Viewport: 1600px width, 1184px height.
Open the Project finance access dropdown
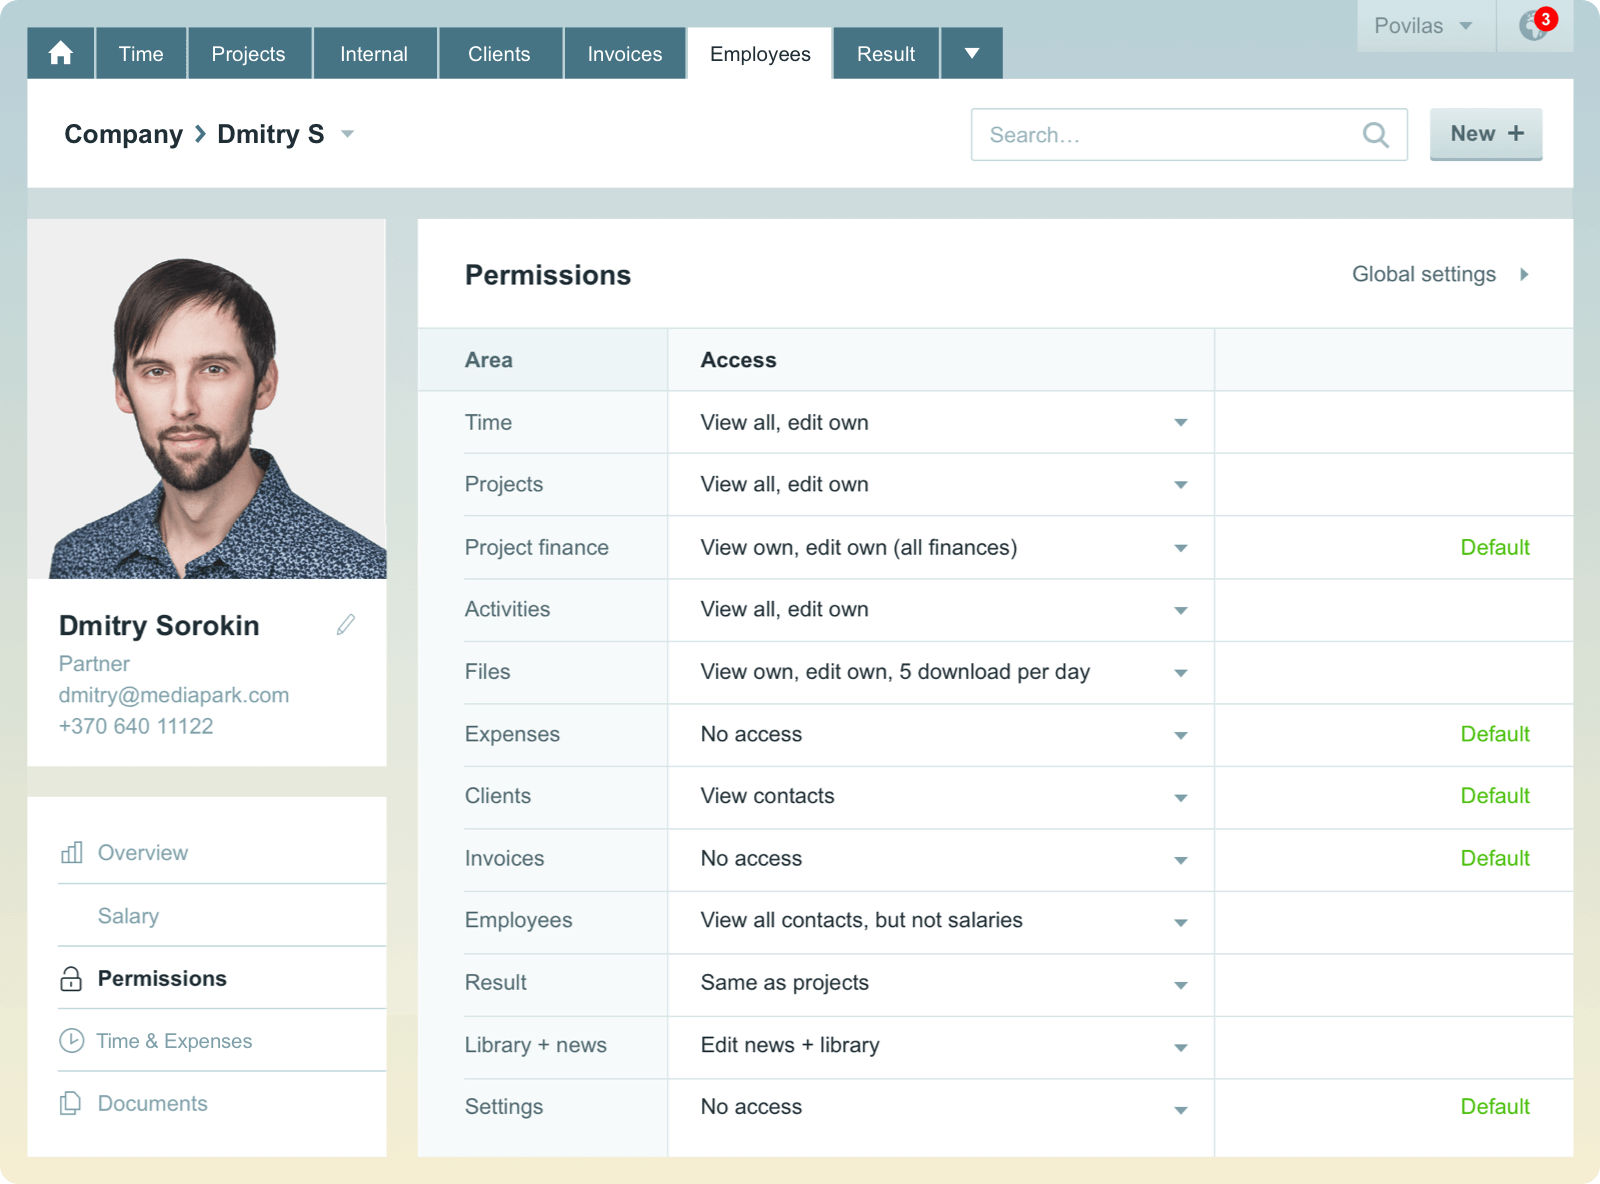tap(1180, 548)
